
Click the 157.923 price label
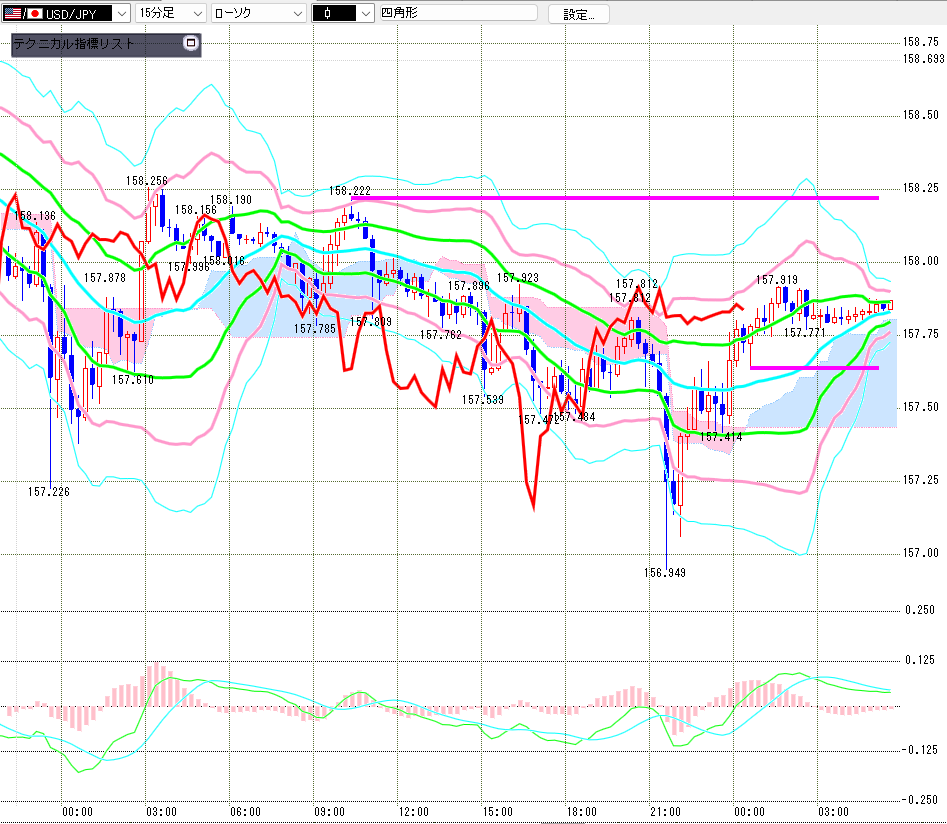518,278
